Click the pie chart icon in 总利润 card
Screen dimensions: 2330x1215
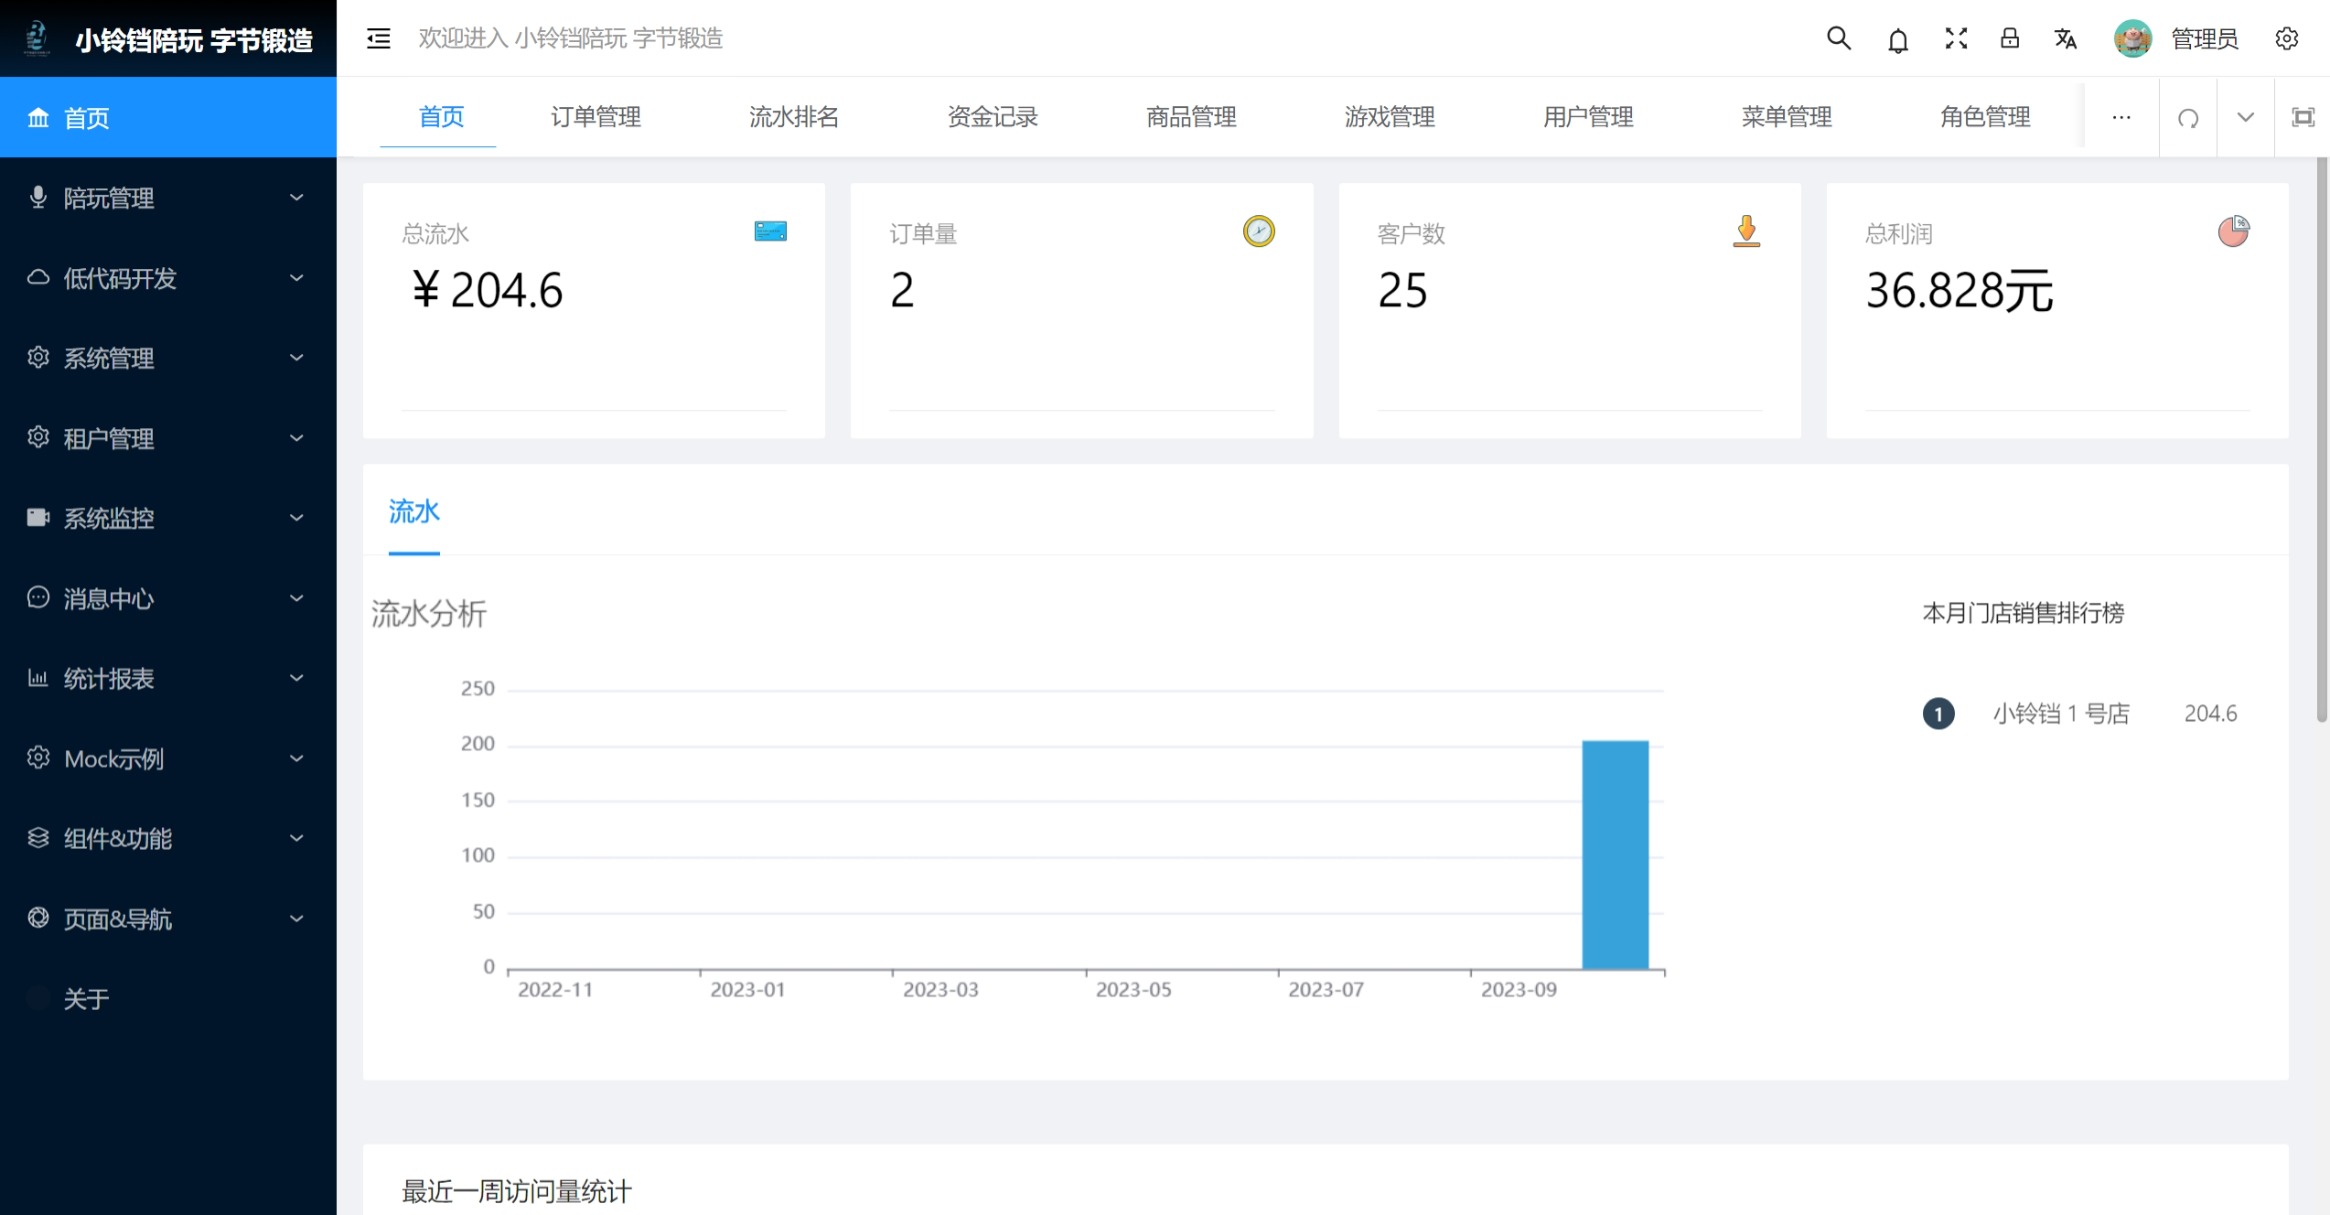click(x=2233, y=231)
